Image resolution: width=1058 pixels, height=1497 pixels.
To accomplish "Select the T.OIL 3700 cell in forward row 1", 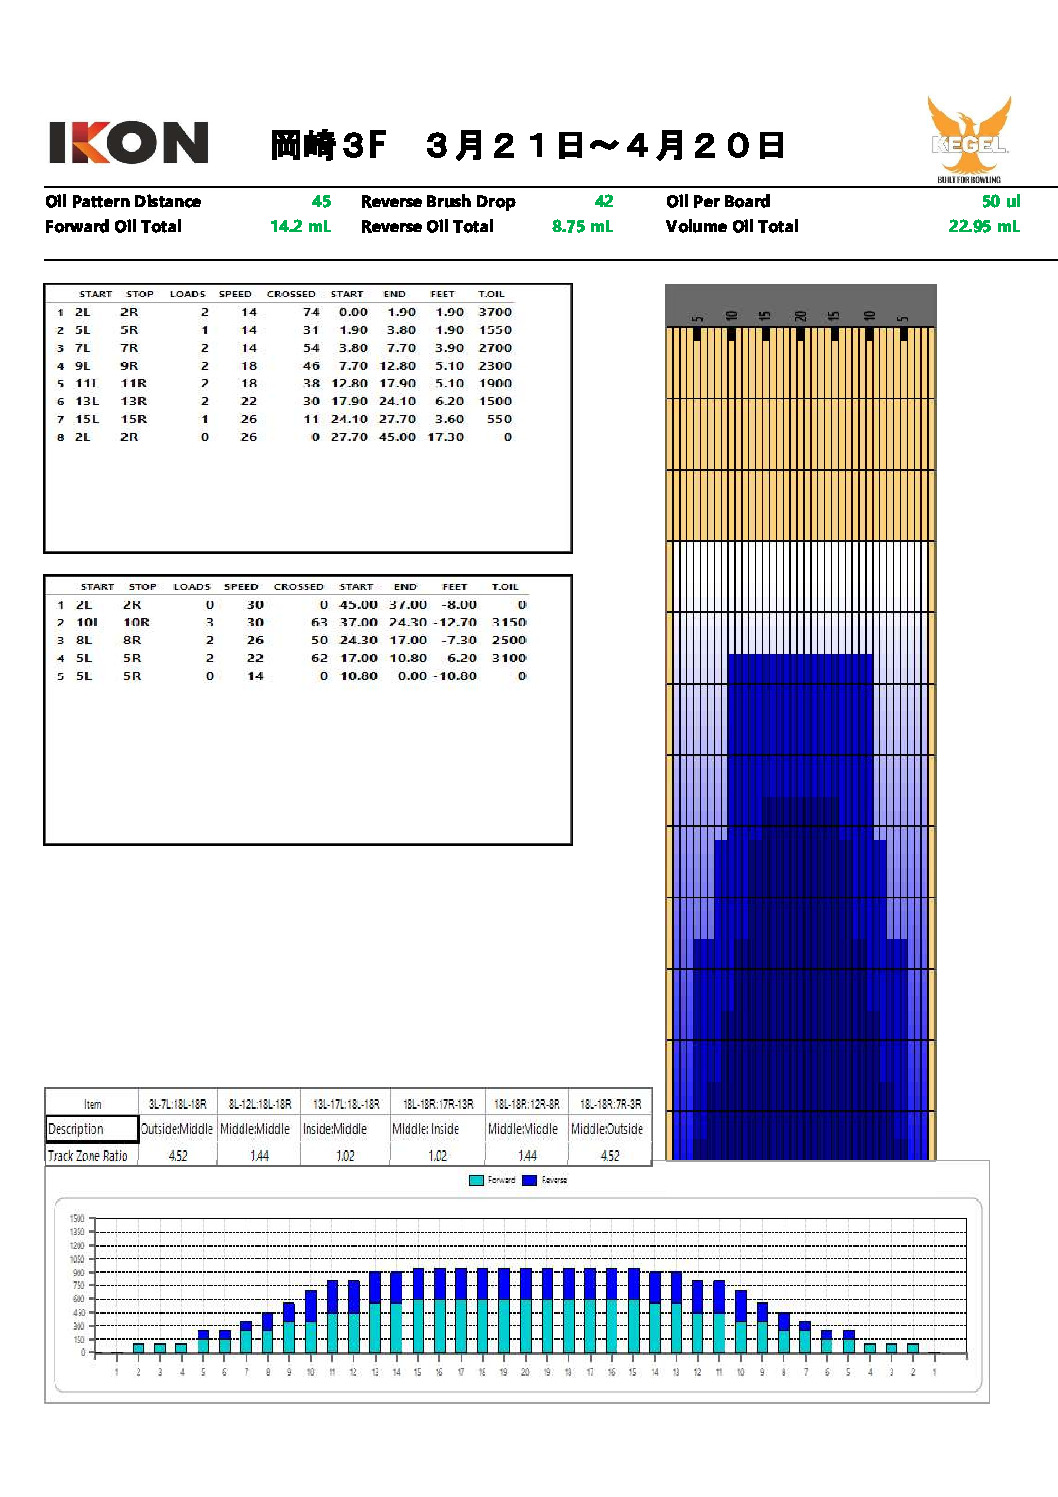I will [x=495, y=312].
